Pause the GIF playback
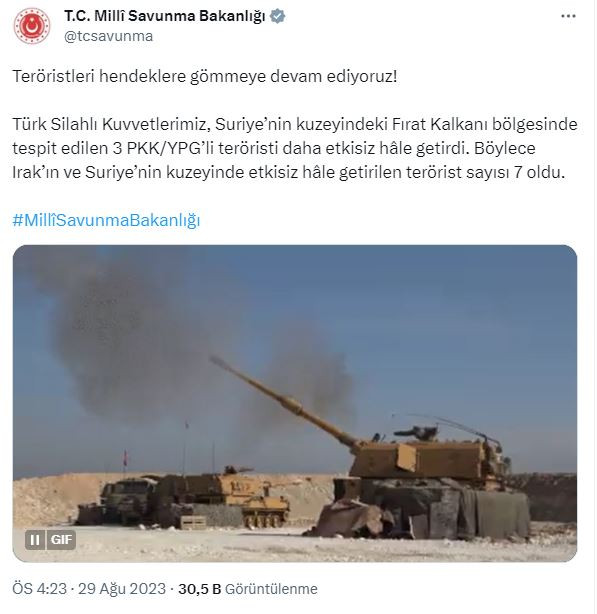Viewport: 597px width, 614px height. [x=35, y=540]
